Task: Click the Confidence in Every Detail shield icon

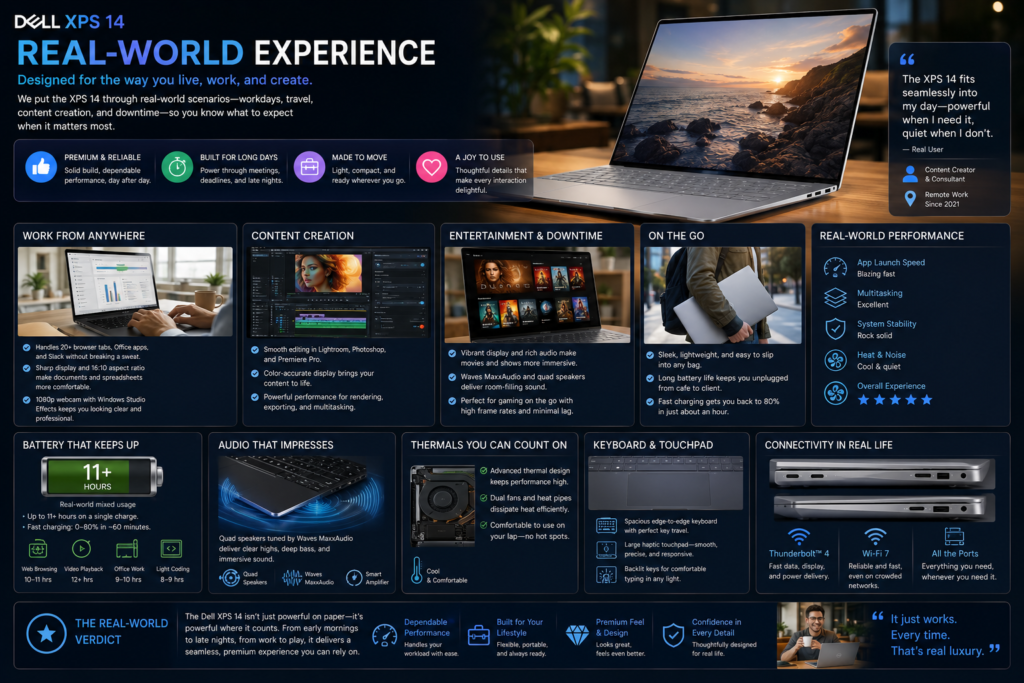Action: pos(673,635)
